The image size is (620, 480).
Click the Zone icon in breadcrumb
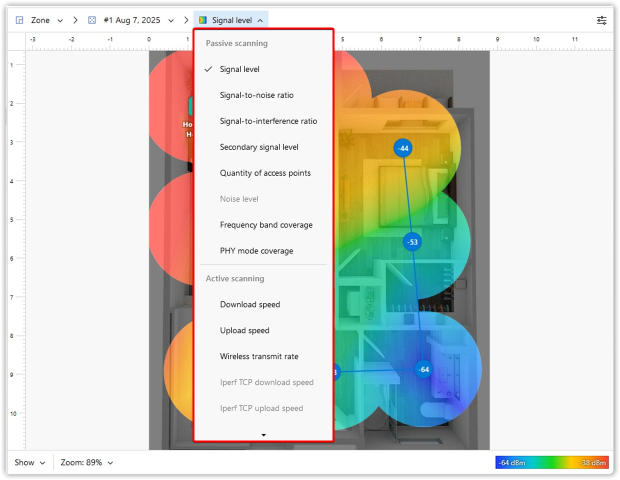click(x=18, y=20)
